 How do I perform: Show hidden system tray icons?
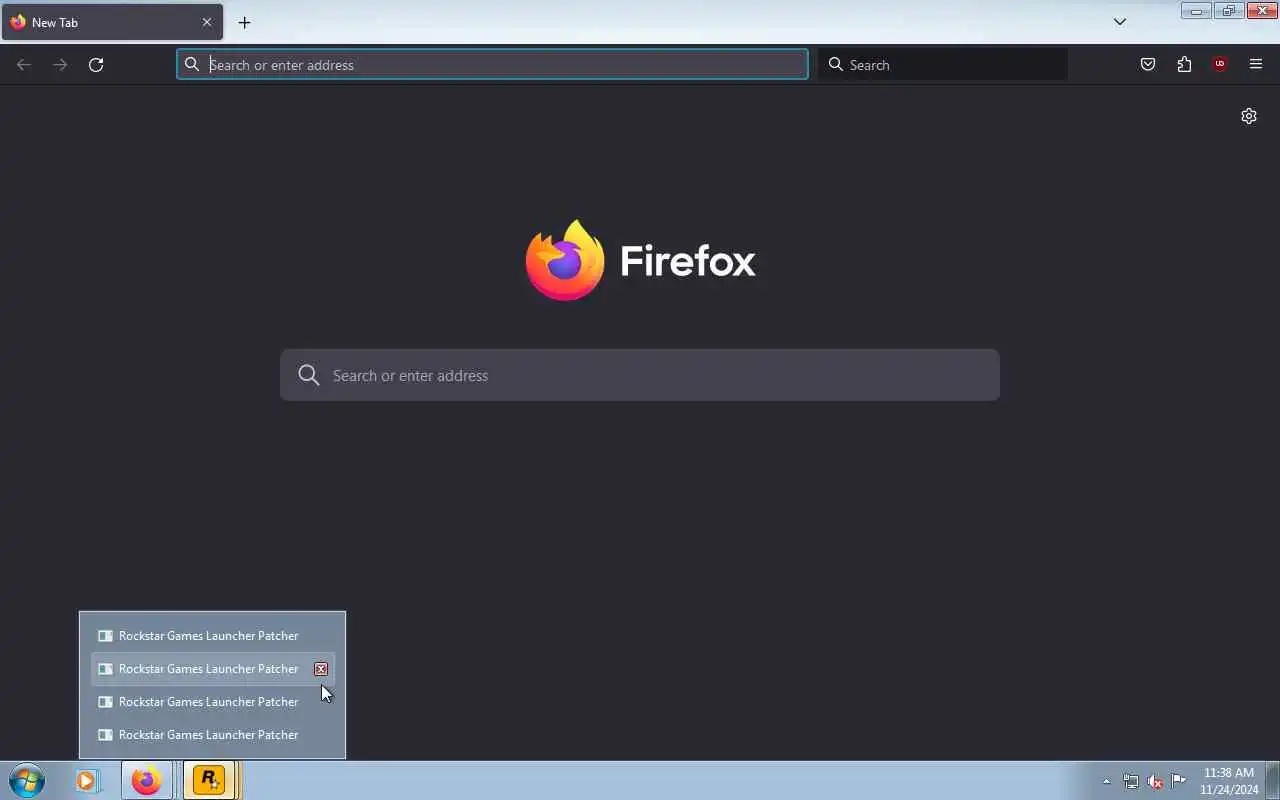1106,781
